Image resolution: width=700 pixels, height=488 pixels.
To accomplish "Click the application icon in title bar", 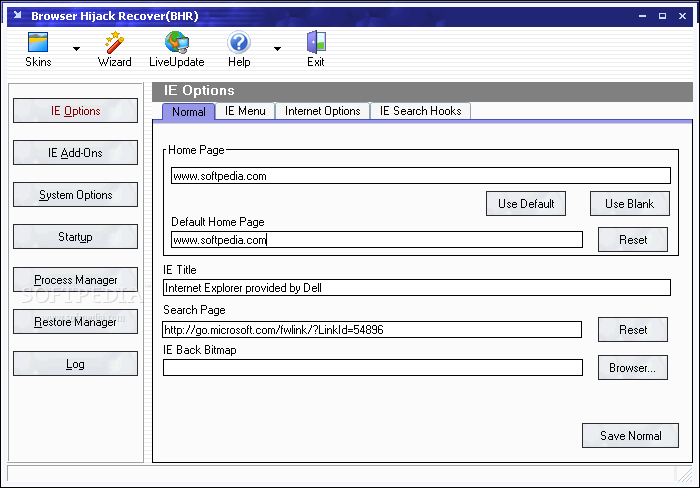I will pos(17,15).
